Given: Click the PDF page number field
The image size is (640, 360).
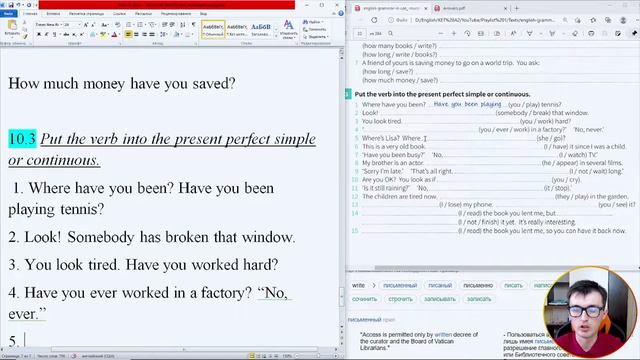Looking at the screenshot, I should [x=360, y=33].
